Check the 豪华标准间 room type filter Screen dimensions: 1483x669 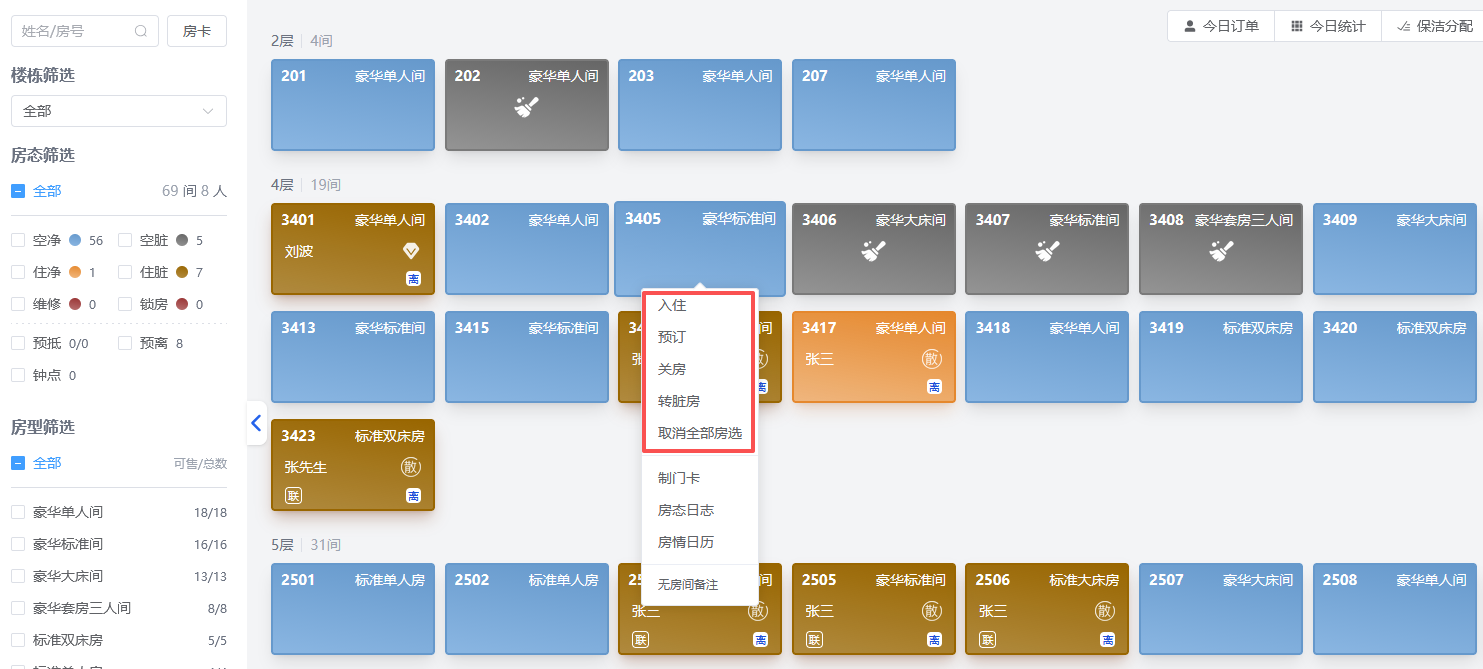pos(18,544)
